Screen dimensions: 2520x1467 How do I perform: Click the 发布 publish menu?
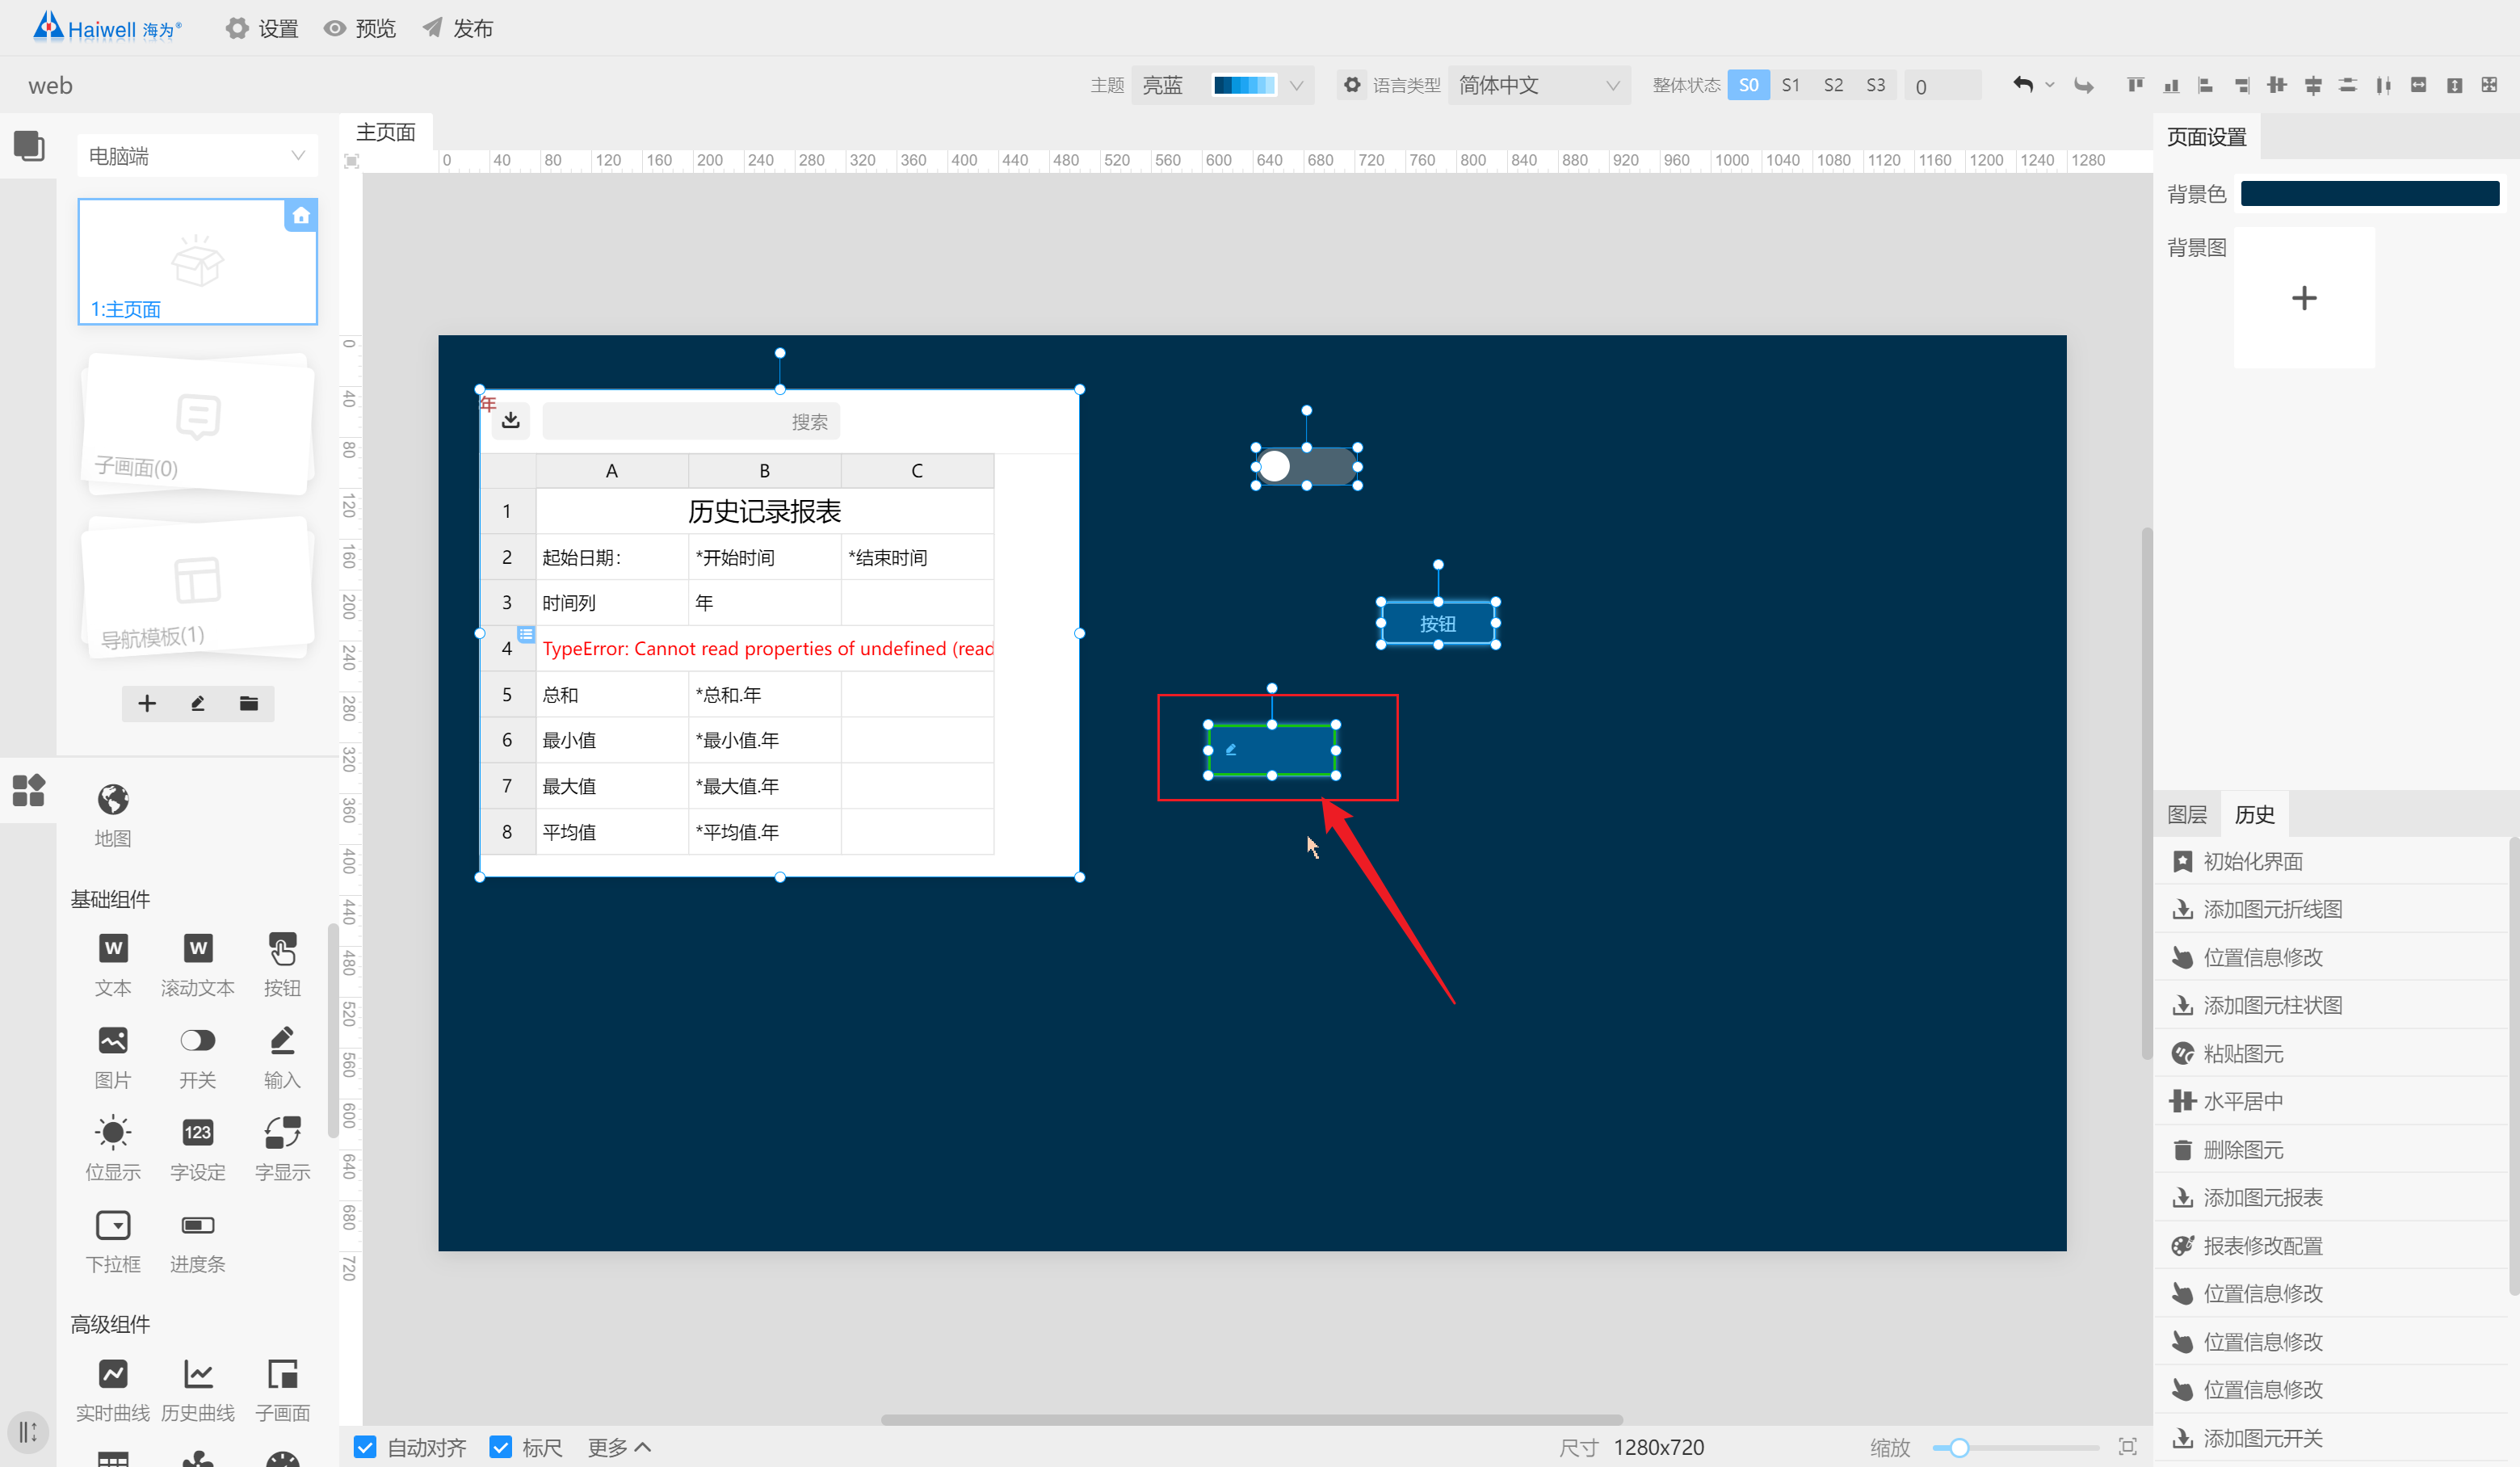457,28
